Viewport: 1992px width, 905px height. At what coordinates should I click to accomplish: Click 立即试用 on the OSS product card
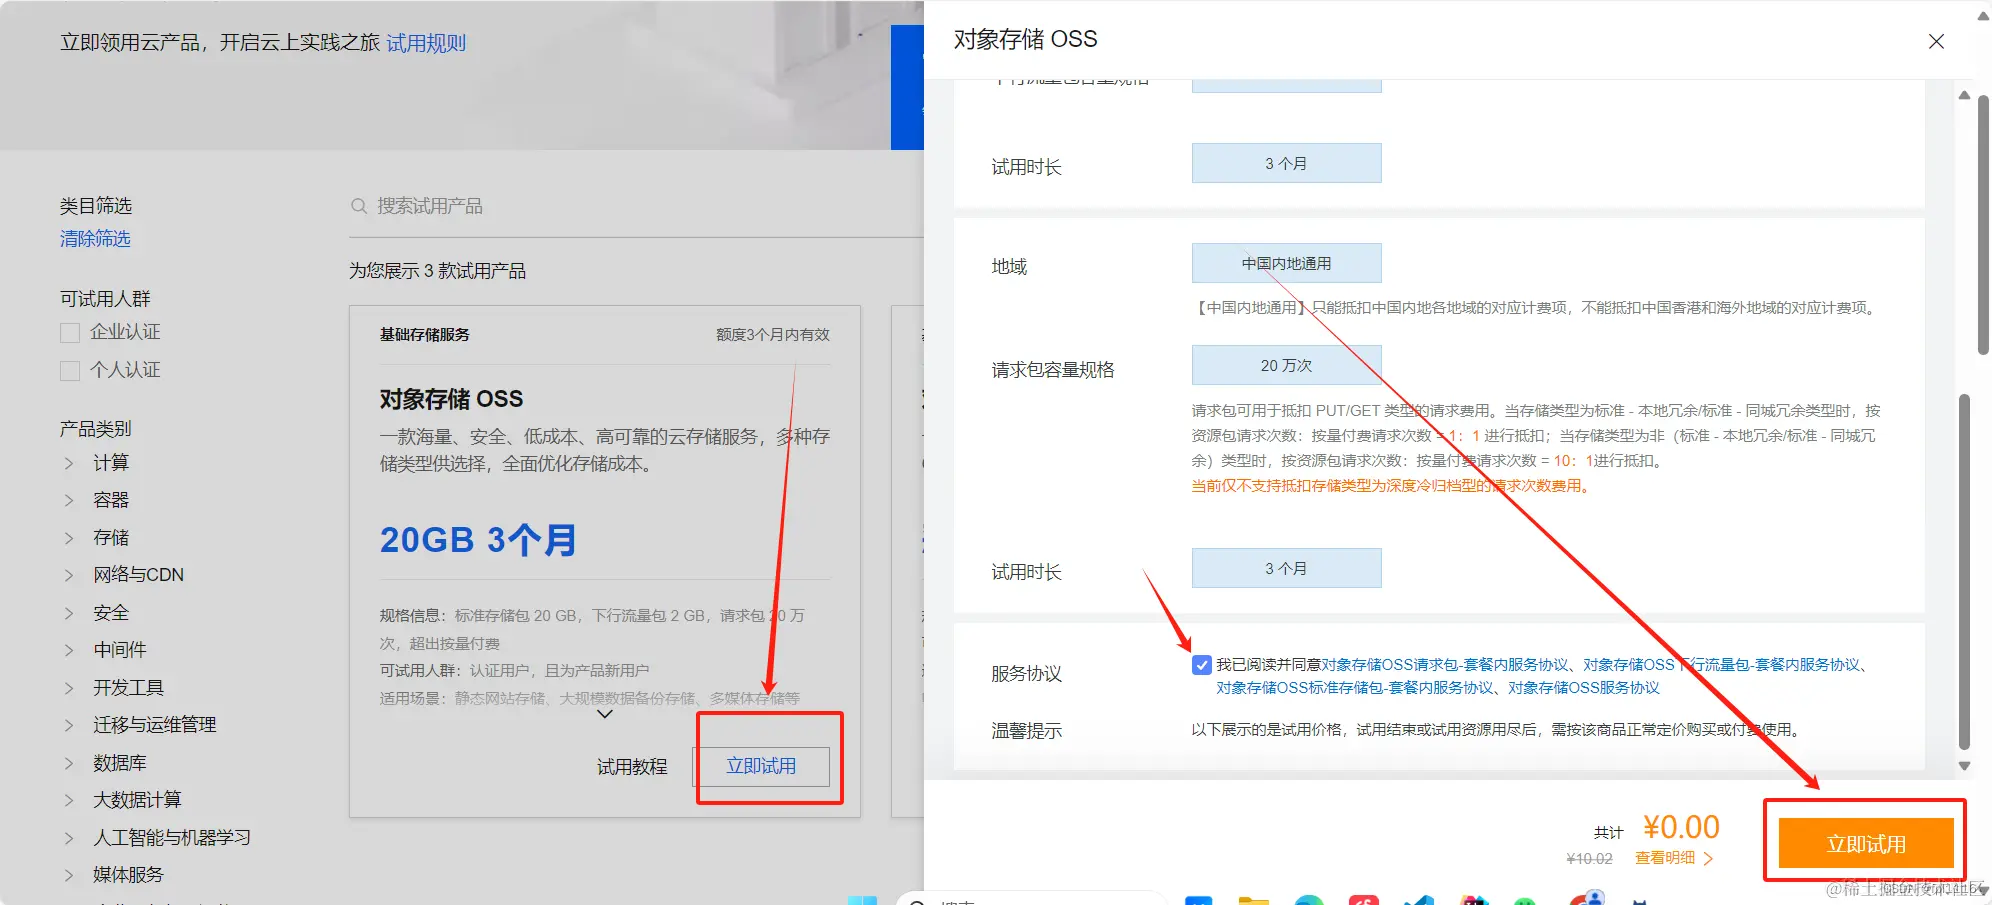click(761, 766)
